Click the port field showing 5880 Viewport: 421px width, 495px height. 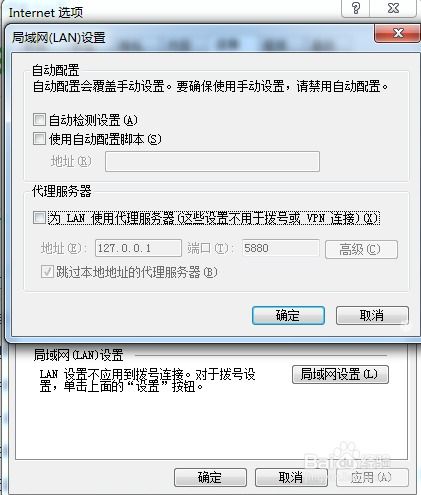click(281, 248)
